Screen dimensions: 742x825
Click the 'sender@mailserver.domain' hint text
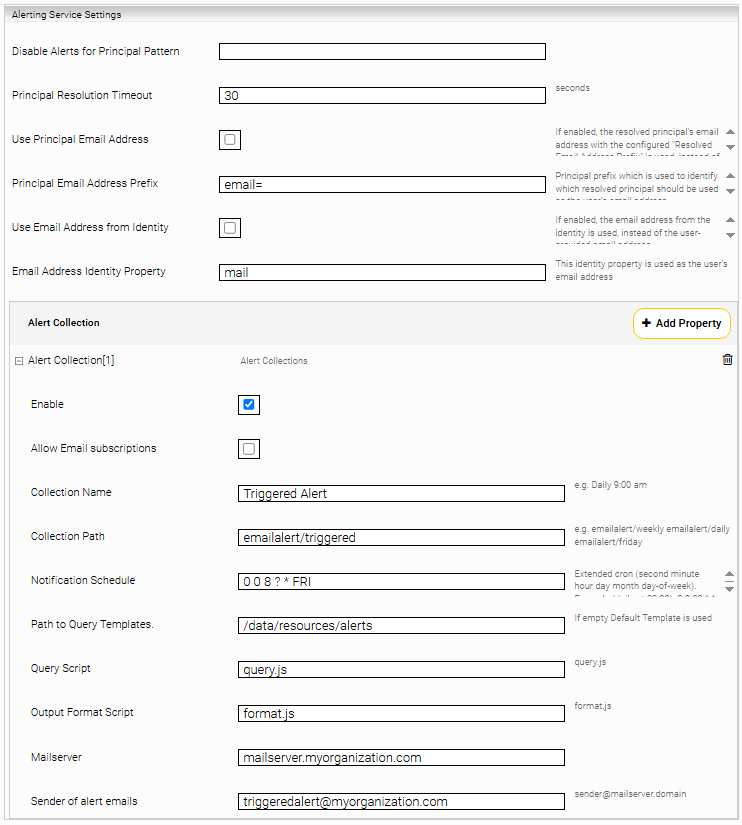[x=630, y=794]
